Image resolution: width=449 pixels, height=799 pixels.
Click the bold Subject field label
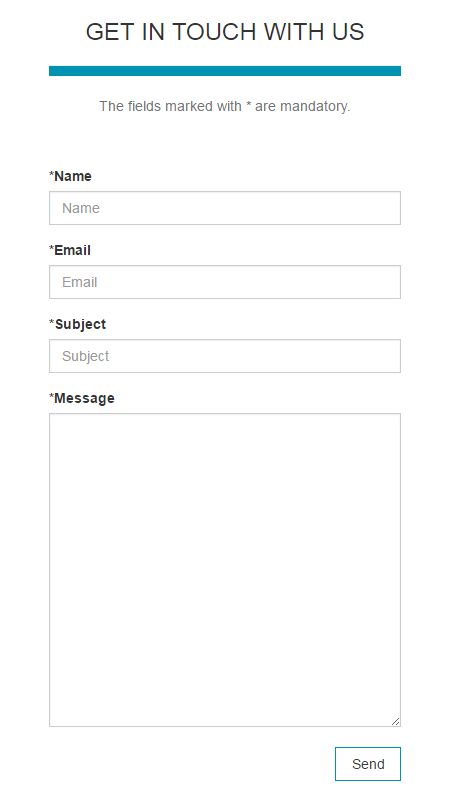[80, 325]
